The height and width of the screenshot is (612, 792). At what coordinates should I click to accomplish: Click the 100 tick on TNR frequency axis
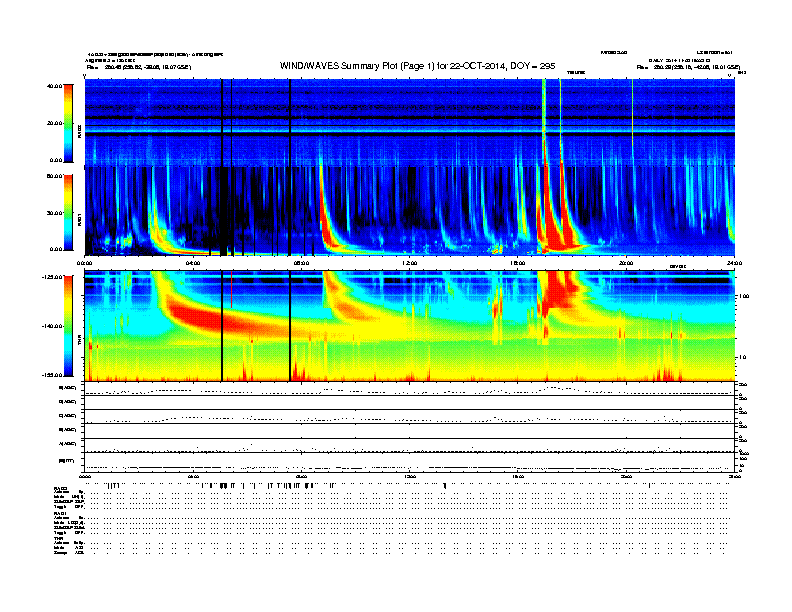click(744, 296)
